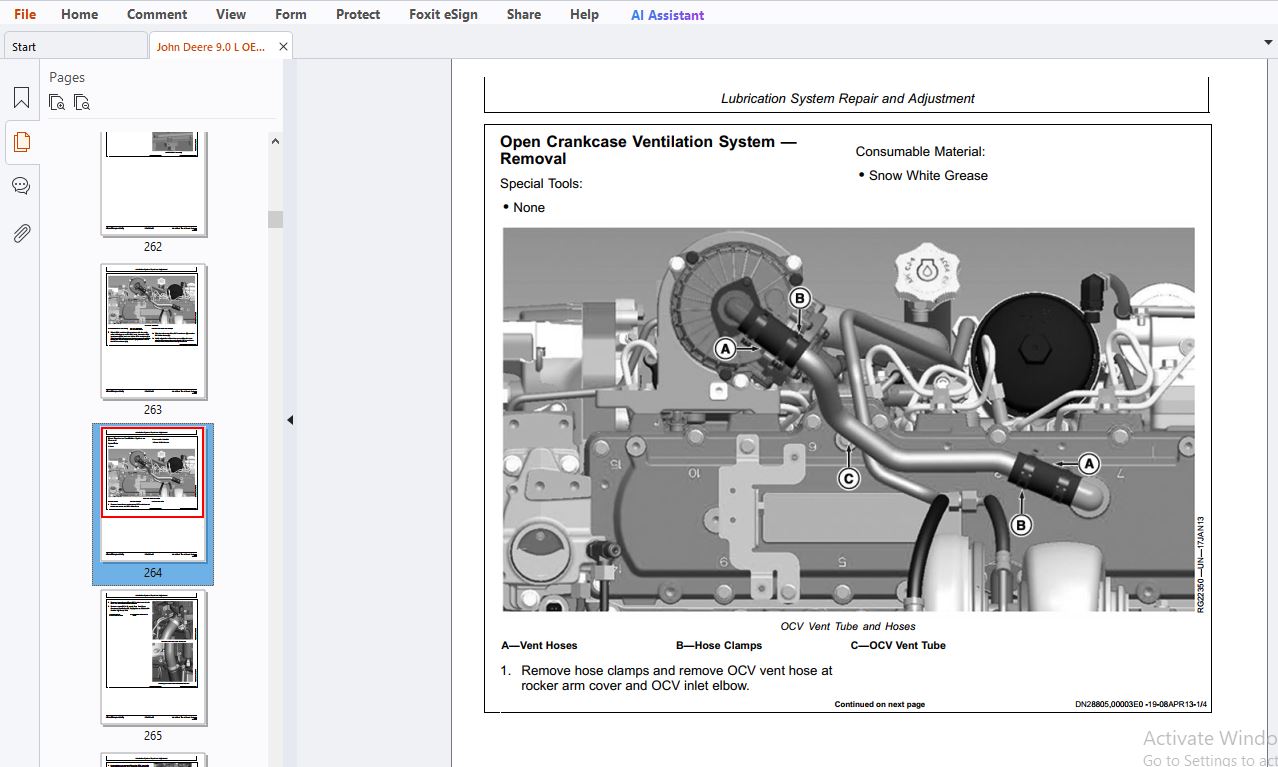The width and height of the screenshot is (1278, 767).
Task: Open the Foxit eSign tab
Action: [x=443, y=14]
